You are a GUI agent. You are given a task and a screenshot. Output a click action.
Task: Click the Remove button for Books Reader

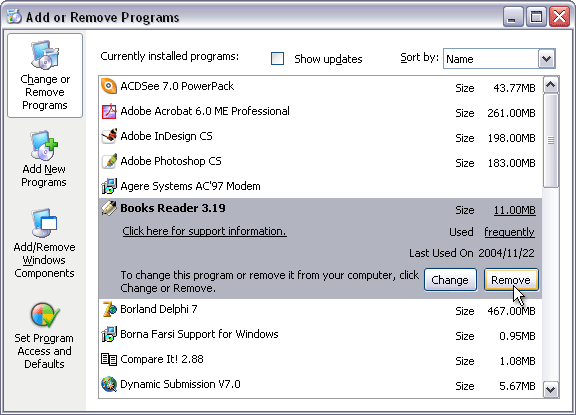click(x=511, y=280)
